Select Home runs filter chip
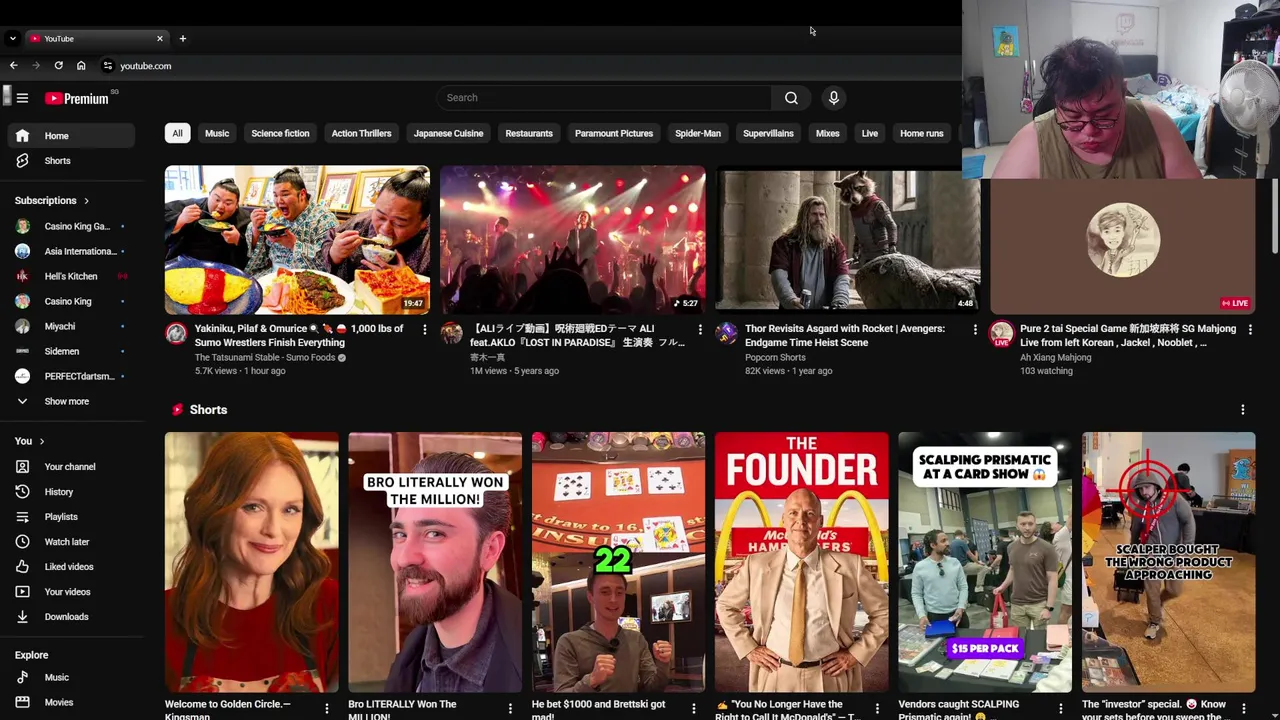Screen dimensions: 1280x720 coord(922,133)
